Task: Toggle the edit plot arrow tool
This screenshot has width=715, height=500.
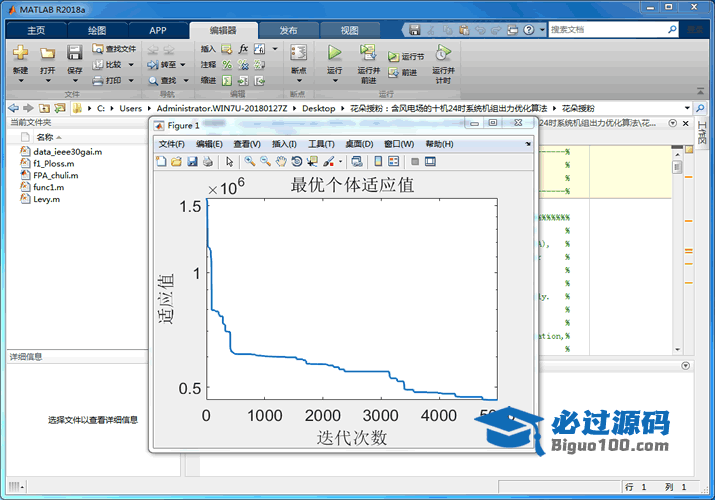Action: pos(229,161)
